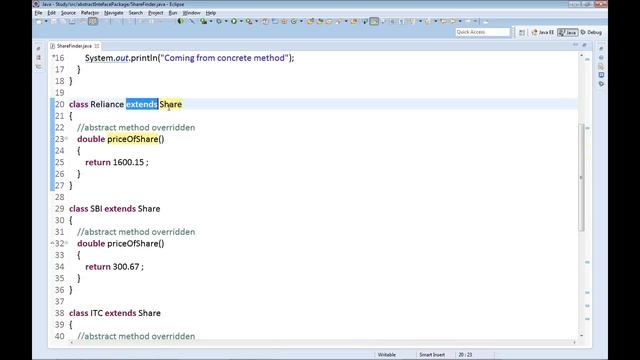Click the blue fourth icon in right trim

(x=601, y=75)
